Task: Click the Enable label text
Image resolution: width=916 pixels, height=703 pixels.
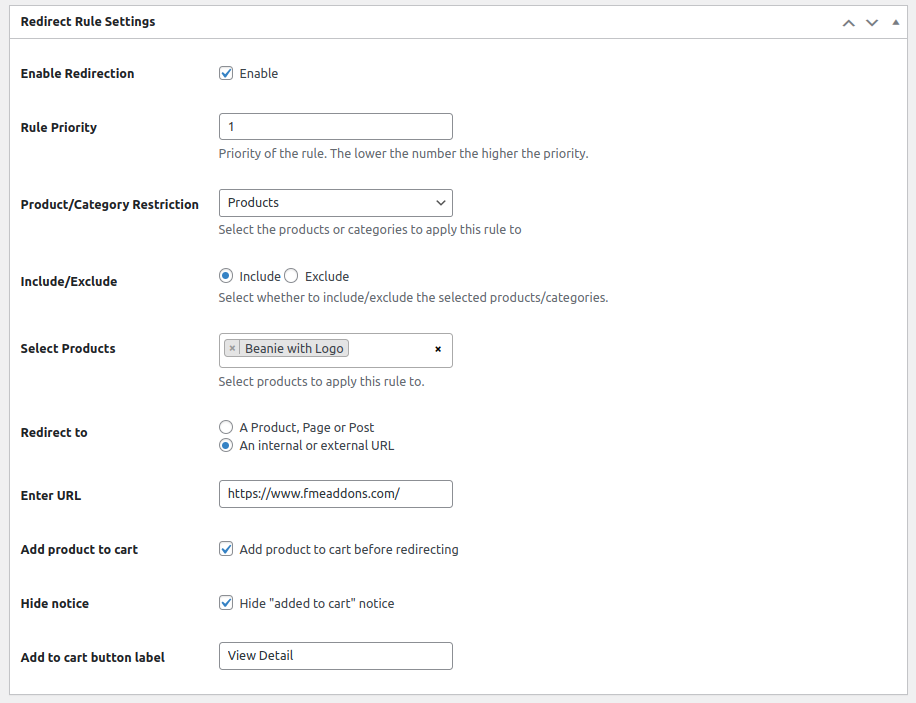Action: tap(259, 74)
